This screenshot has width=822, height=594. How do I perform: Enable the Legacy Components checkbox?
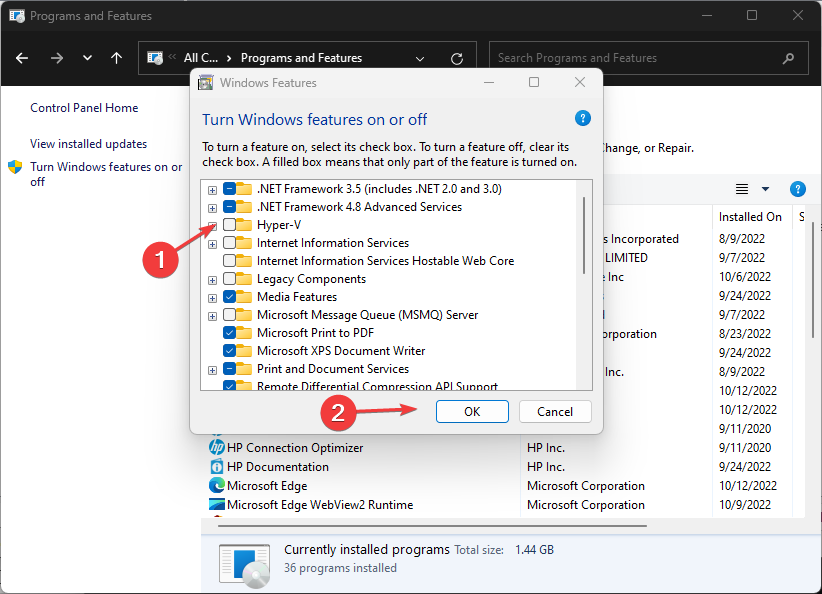click(x=229, y=278)
